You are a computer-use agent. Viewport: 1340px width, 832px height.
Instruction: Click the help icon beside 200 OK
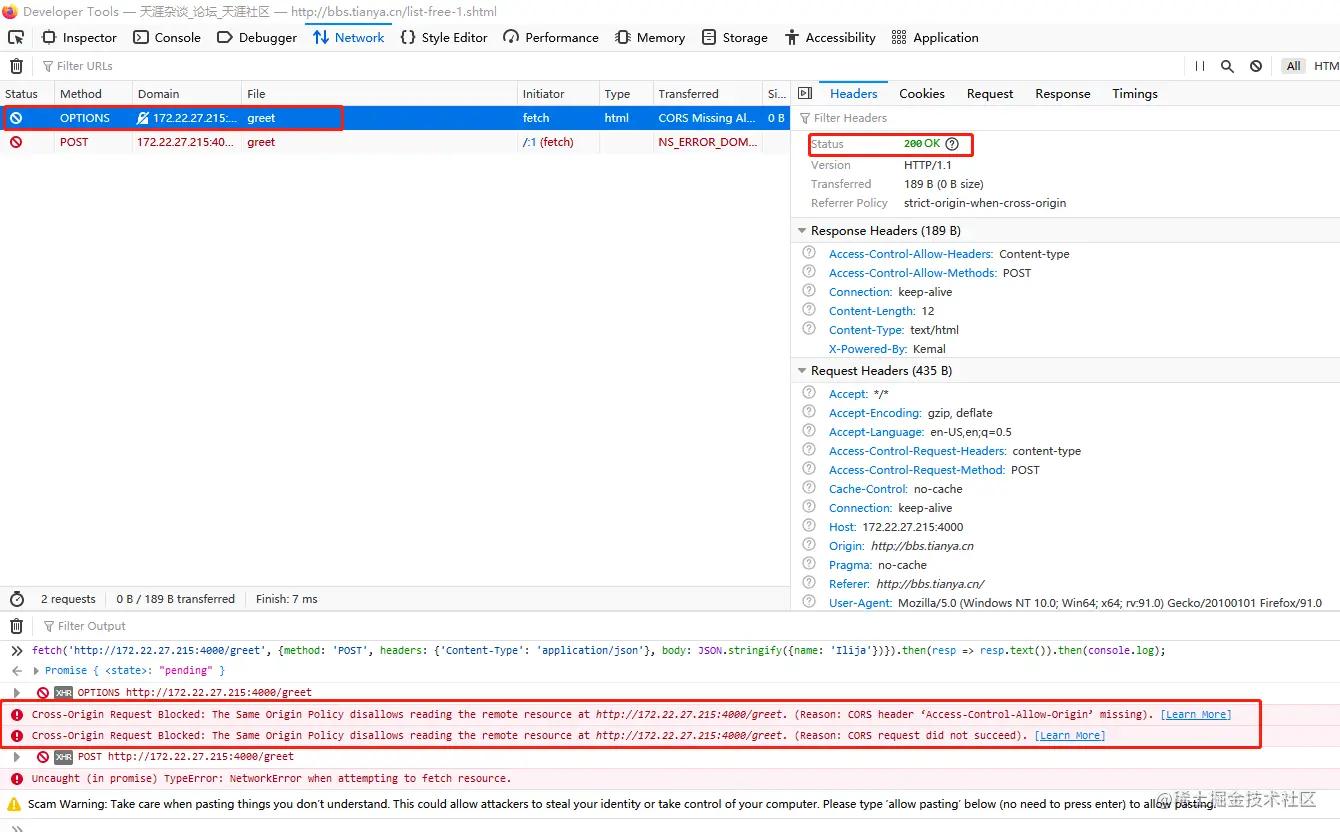pyautogui.click(x=952, y=144)
